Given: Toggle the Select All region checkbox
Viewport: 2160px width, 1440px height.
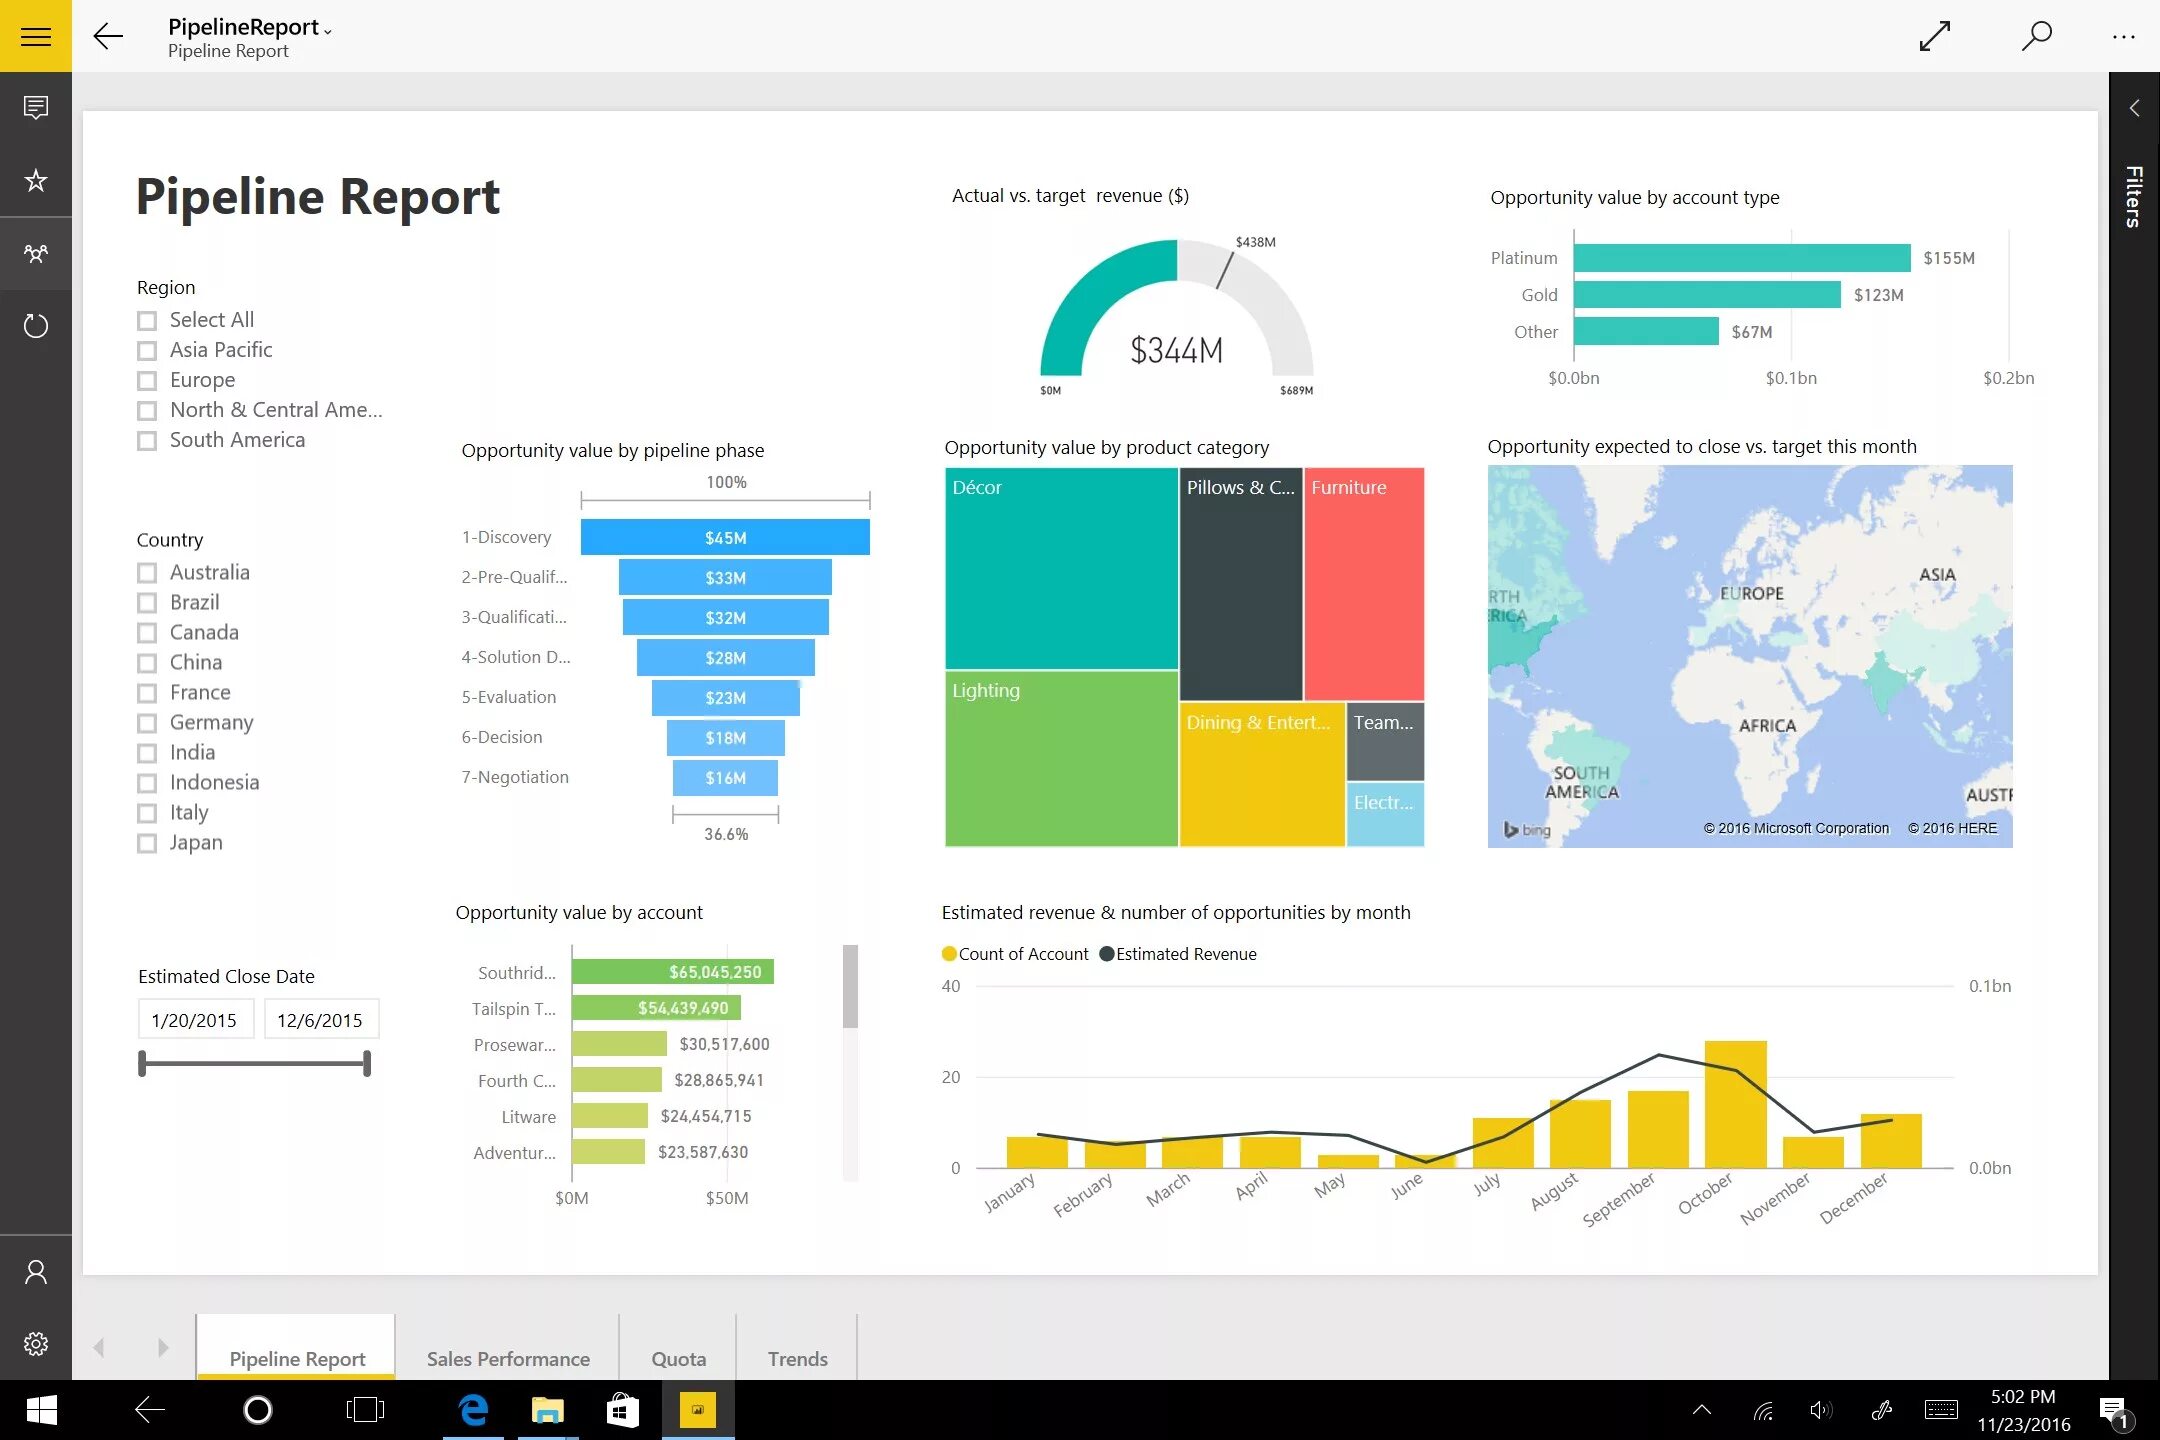Looking at the screenshot, I should 146,318.
